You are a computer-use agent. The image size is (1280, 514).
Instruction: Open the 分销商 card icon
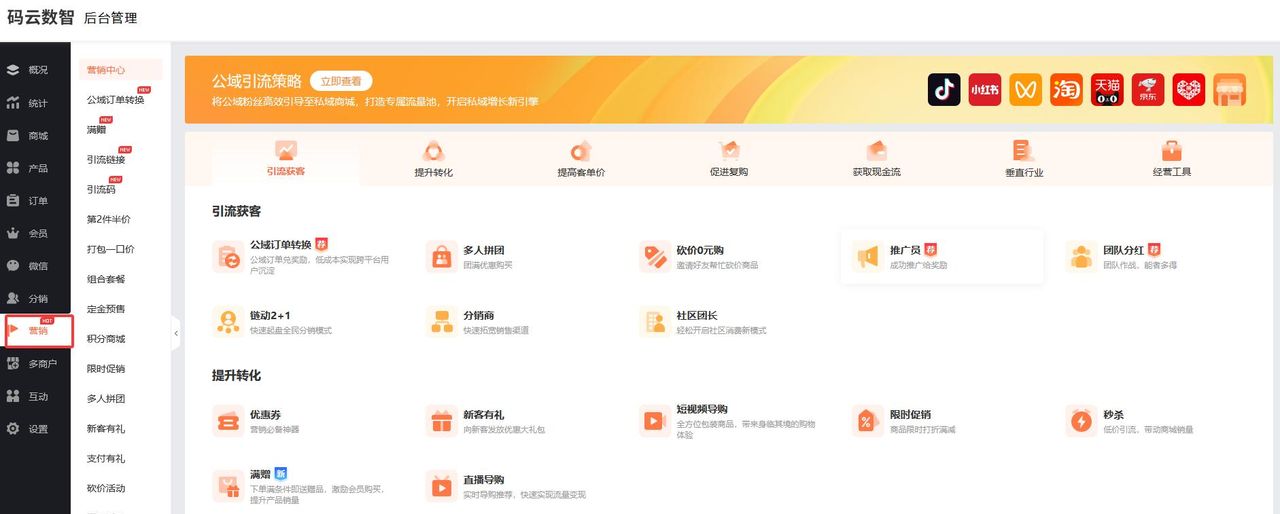(441, 322)
